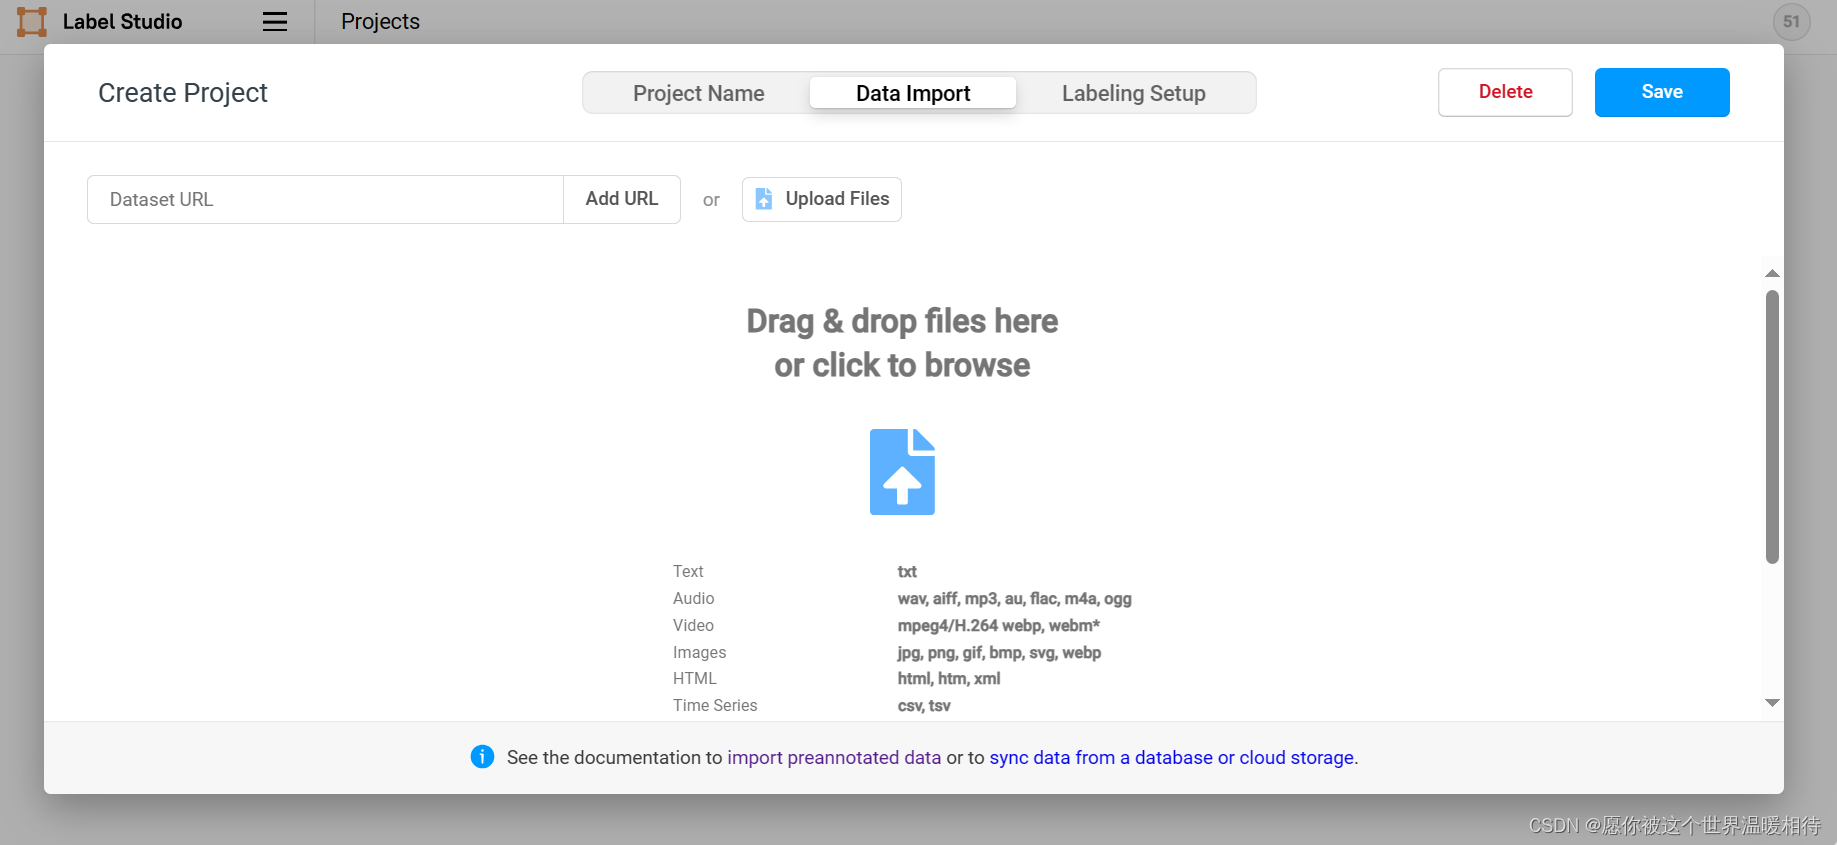This screenshot has width=1837, height=845.
Task: Click the info icon in the footer
Action: 482,757
